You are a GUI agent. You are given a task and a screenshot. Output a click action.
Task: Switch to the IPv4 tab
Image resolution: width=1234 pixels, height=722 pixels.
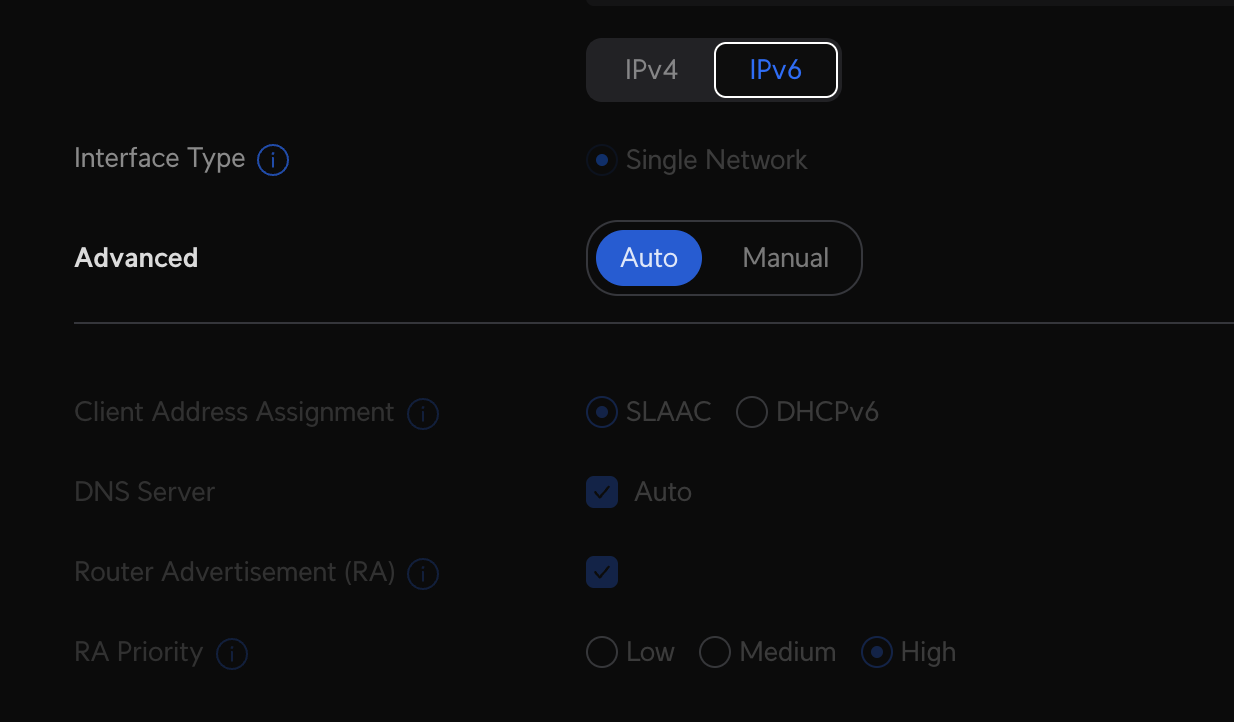pos(650,69)
